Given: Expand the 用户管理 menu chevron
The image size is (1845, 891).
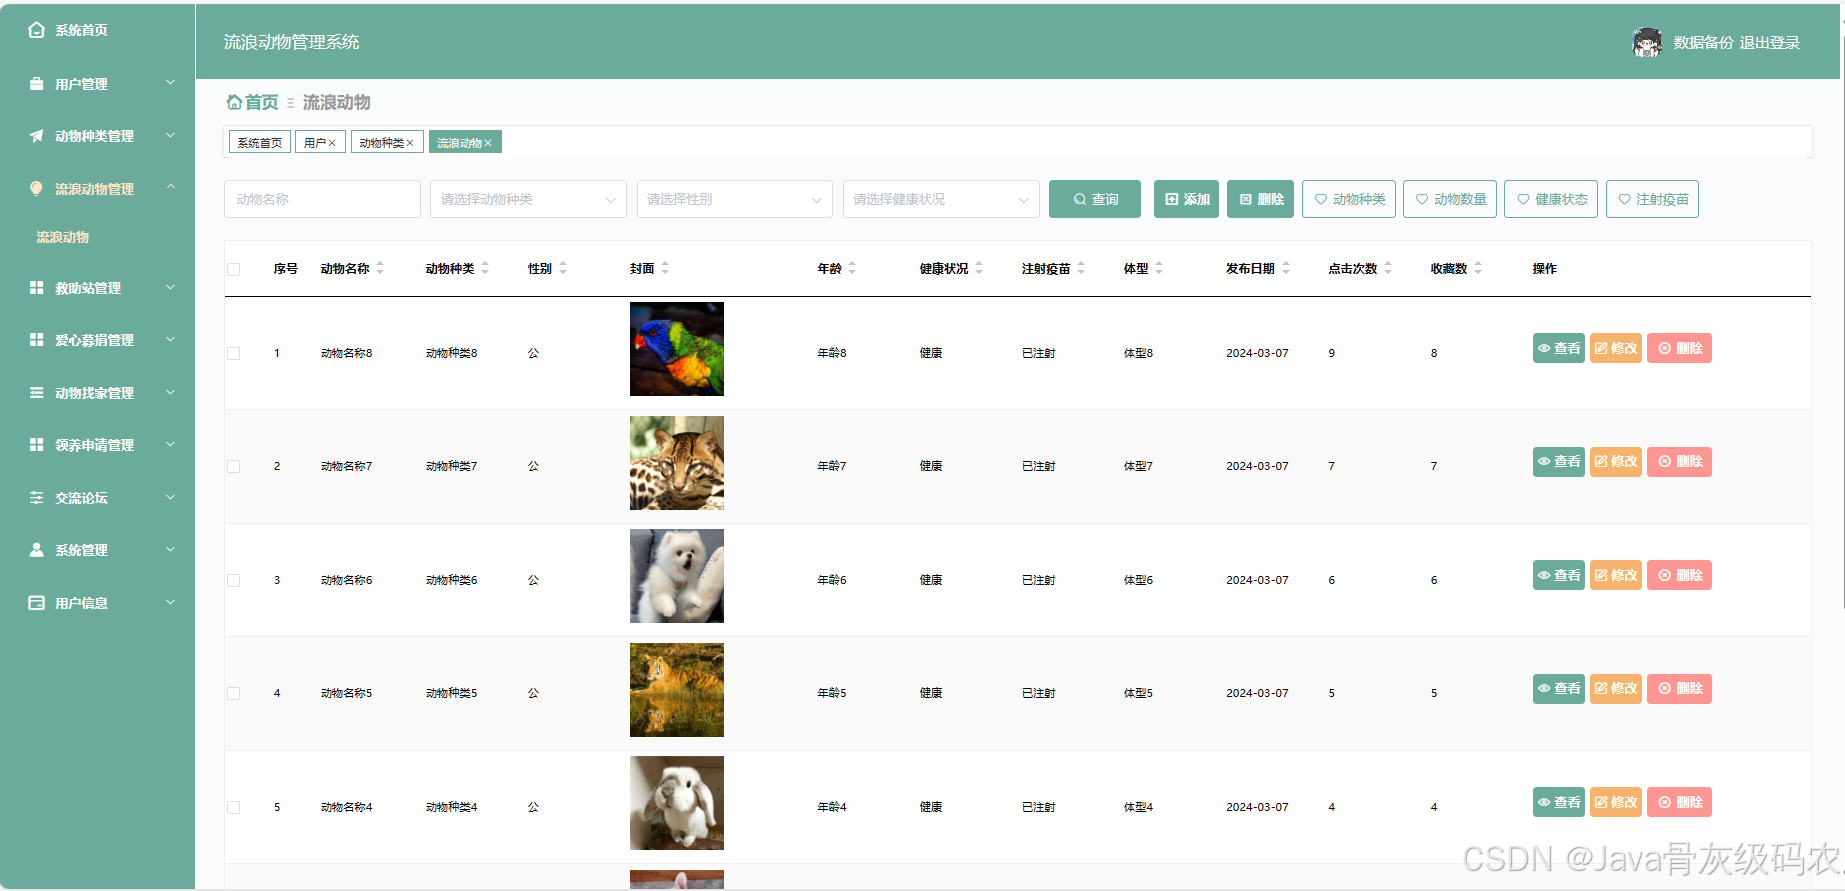Looking at the screenshot, I should pyautogui.click(x=170, y=83).
